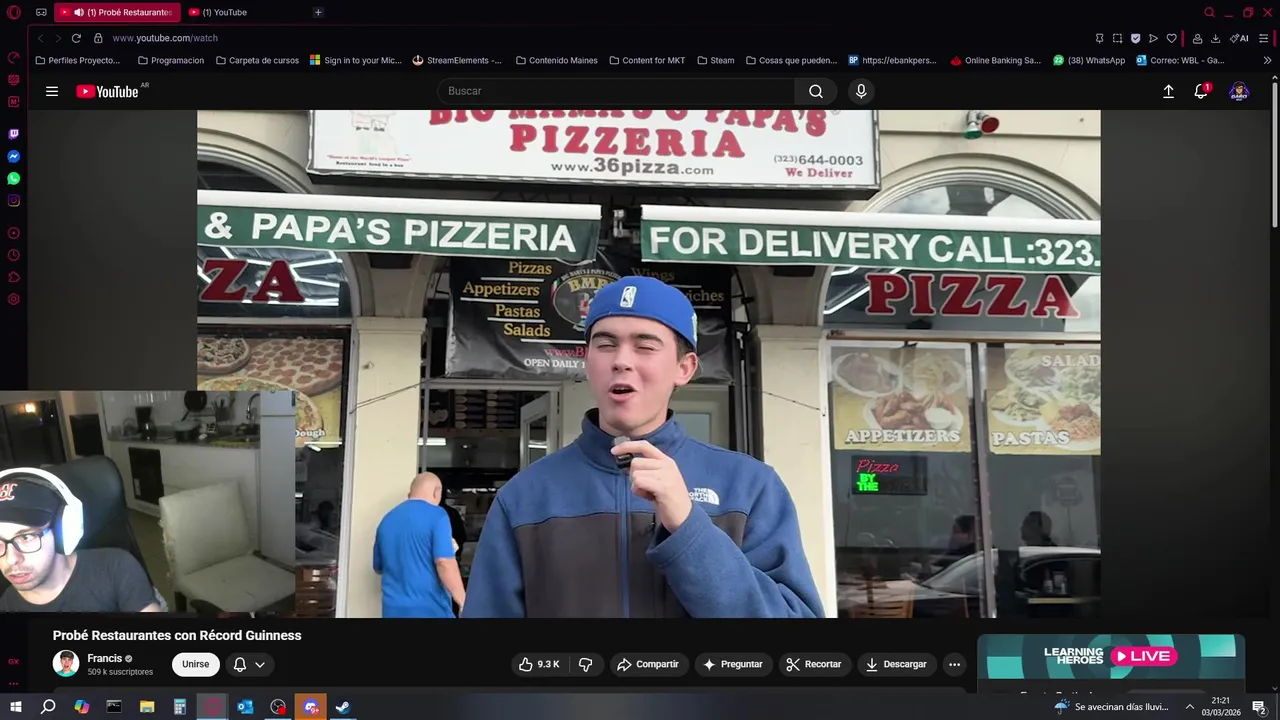This screenshot has height=720, width=1280.
Task: Dislike the video
Action: pyautogui.click(x=586, y=664)
